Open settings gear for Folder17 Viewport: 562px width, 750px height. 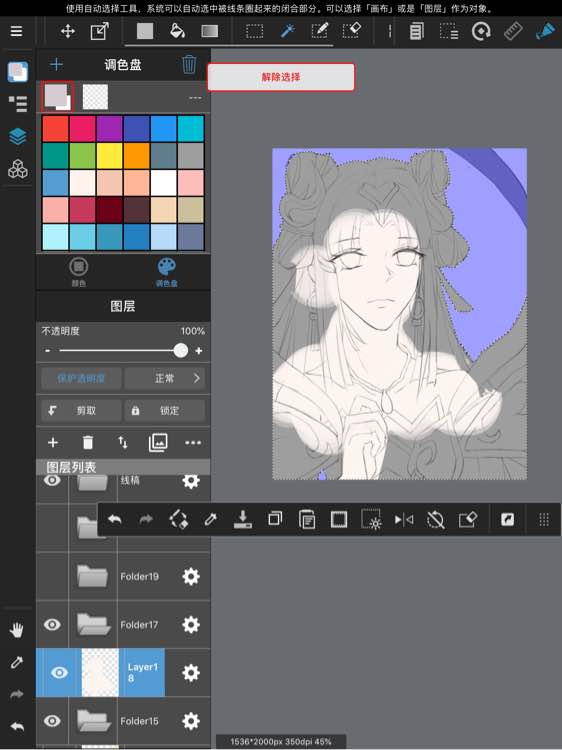tap(191, 625)
